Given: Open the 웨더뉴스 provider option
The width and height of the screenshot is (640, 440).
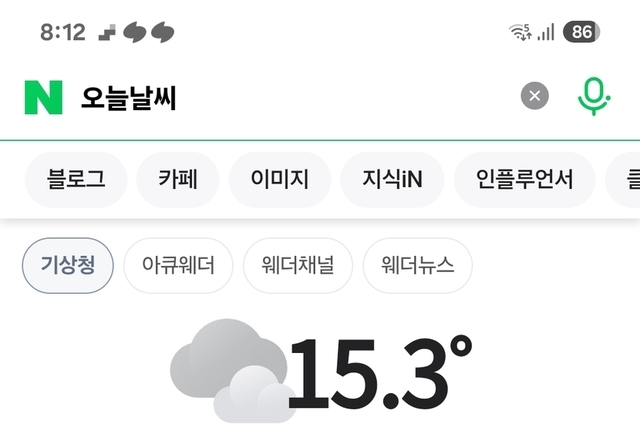Looking at the screenshot, I should (417, 265).
